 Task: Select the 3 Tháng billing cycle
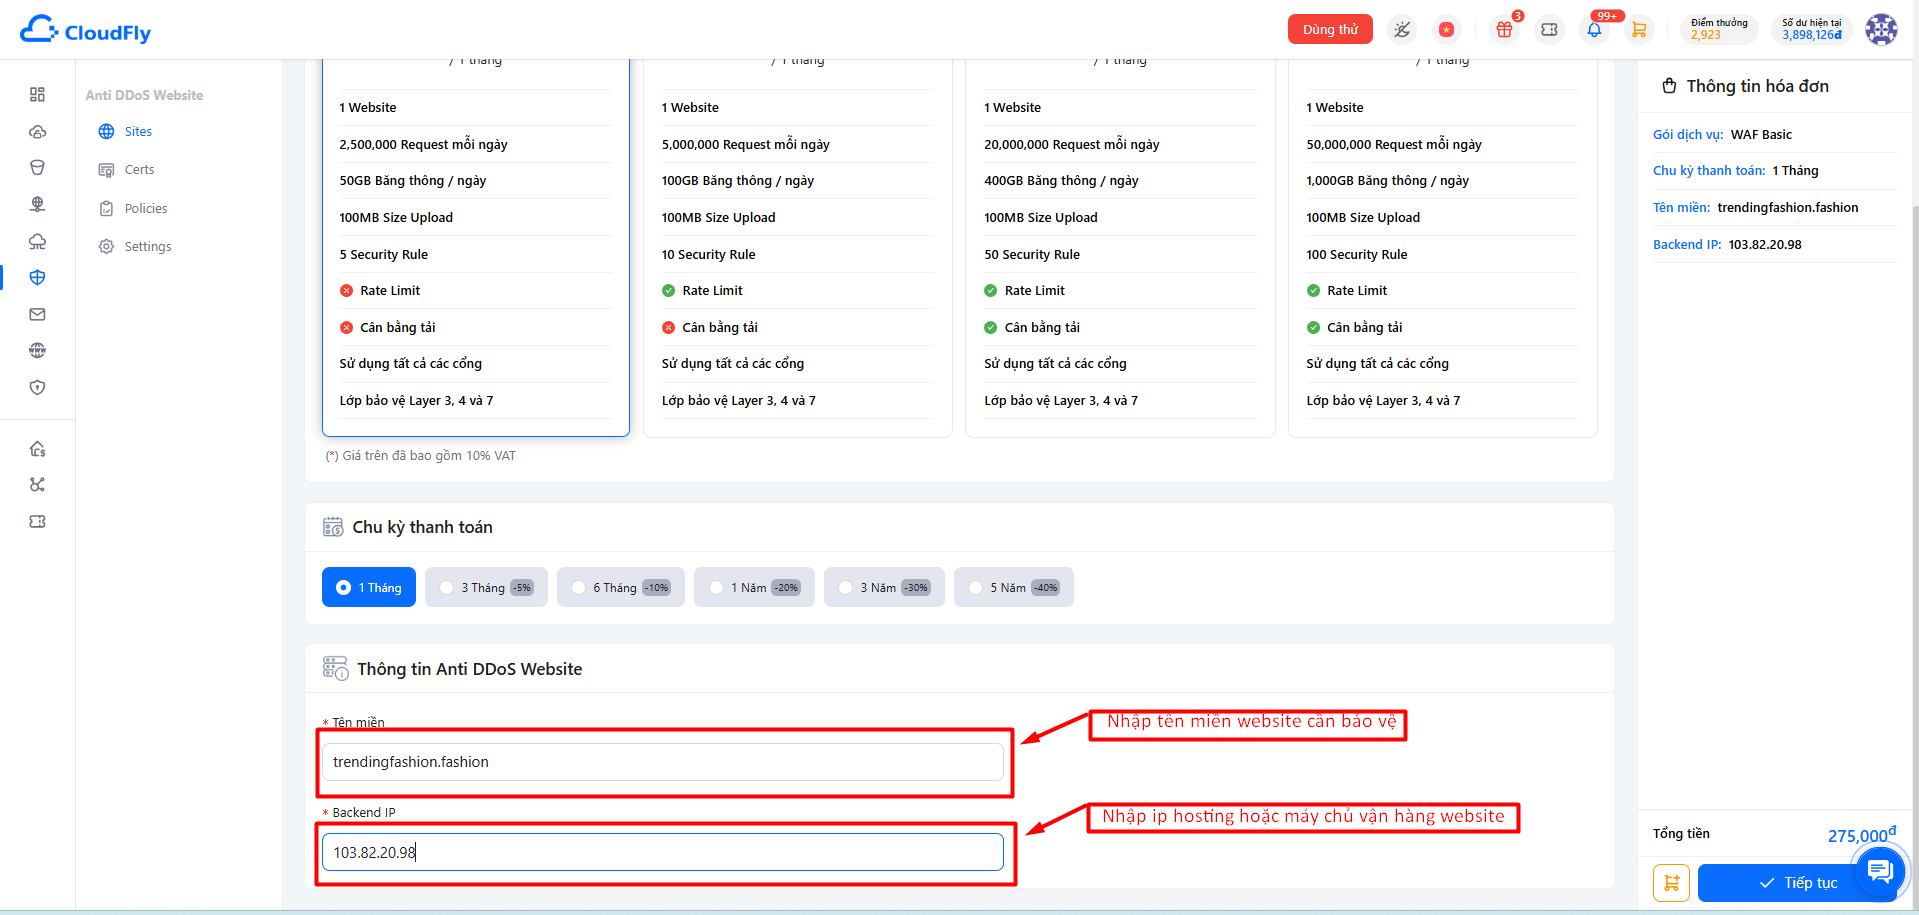486,587
